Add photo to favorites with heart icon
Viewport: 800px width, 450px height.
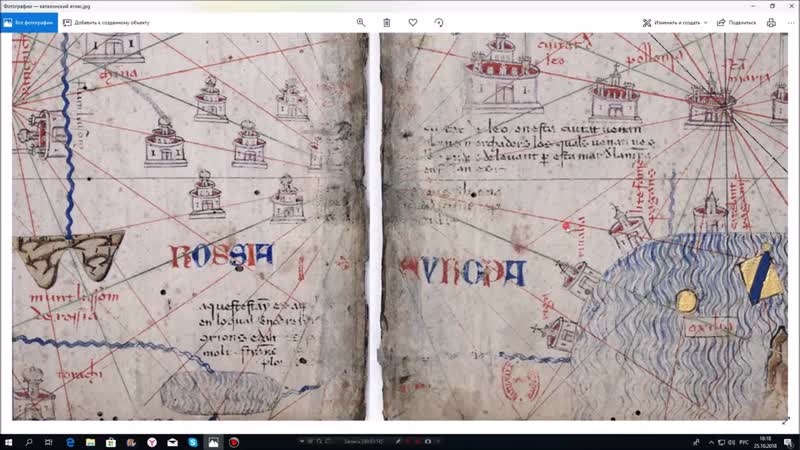(x=413, y=22)
